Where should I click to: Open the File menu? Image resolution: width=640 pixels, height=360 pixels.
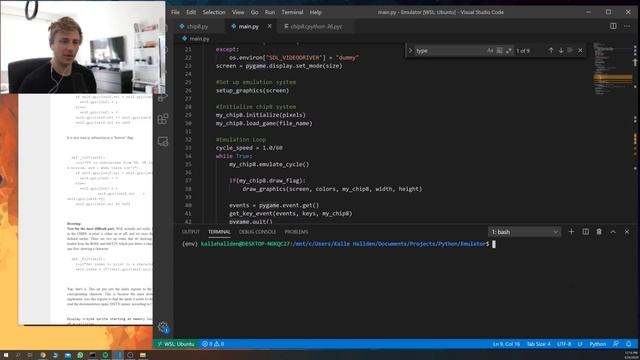point(176,12)
